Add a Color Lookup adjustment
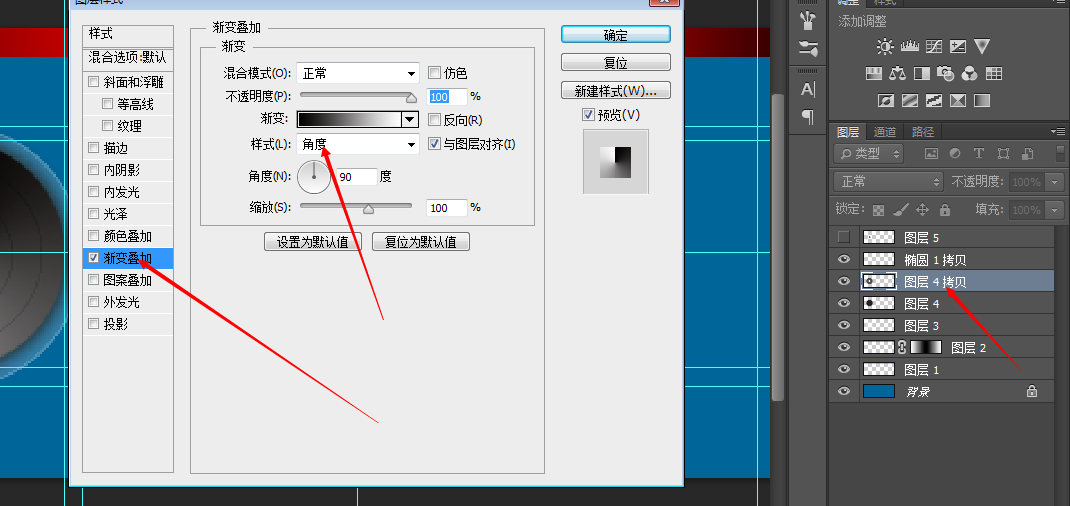 tap(994, 73)
